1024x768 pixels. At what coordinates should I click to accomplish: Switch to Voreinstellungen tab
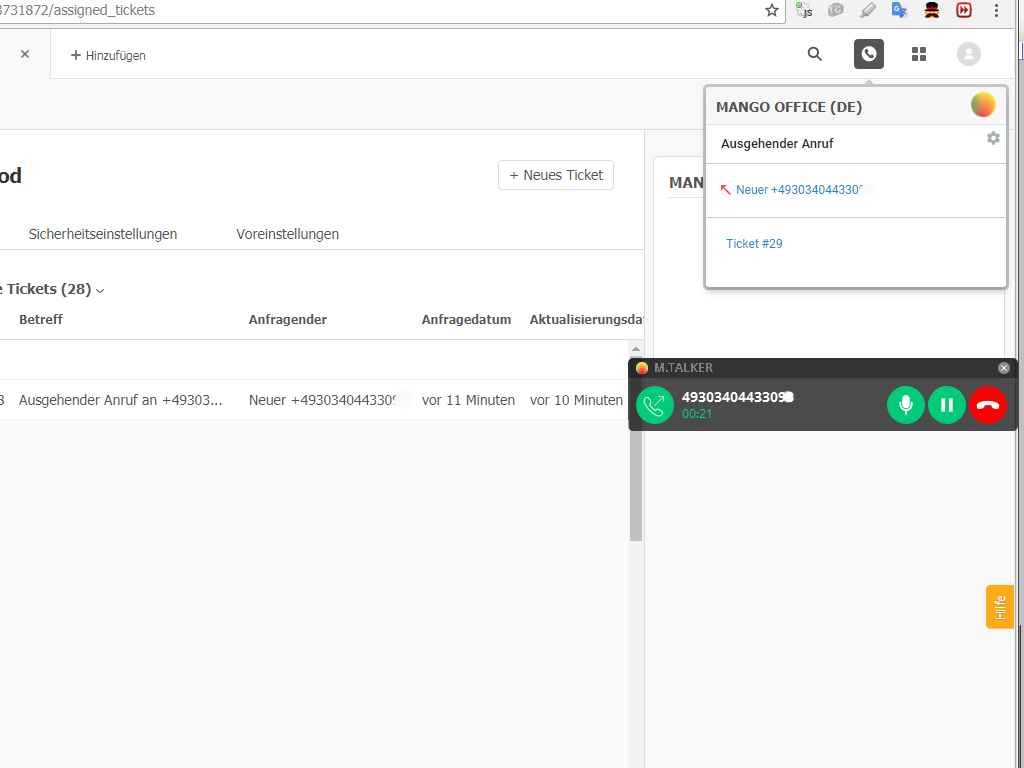288,234
